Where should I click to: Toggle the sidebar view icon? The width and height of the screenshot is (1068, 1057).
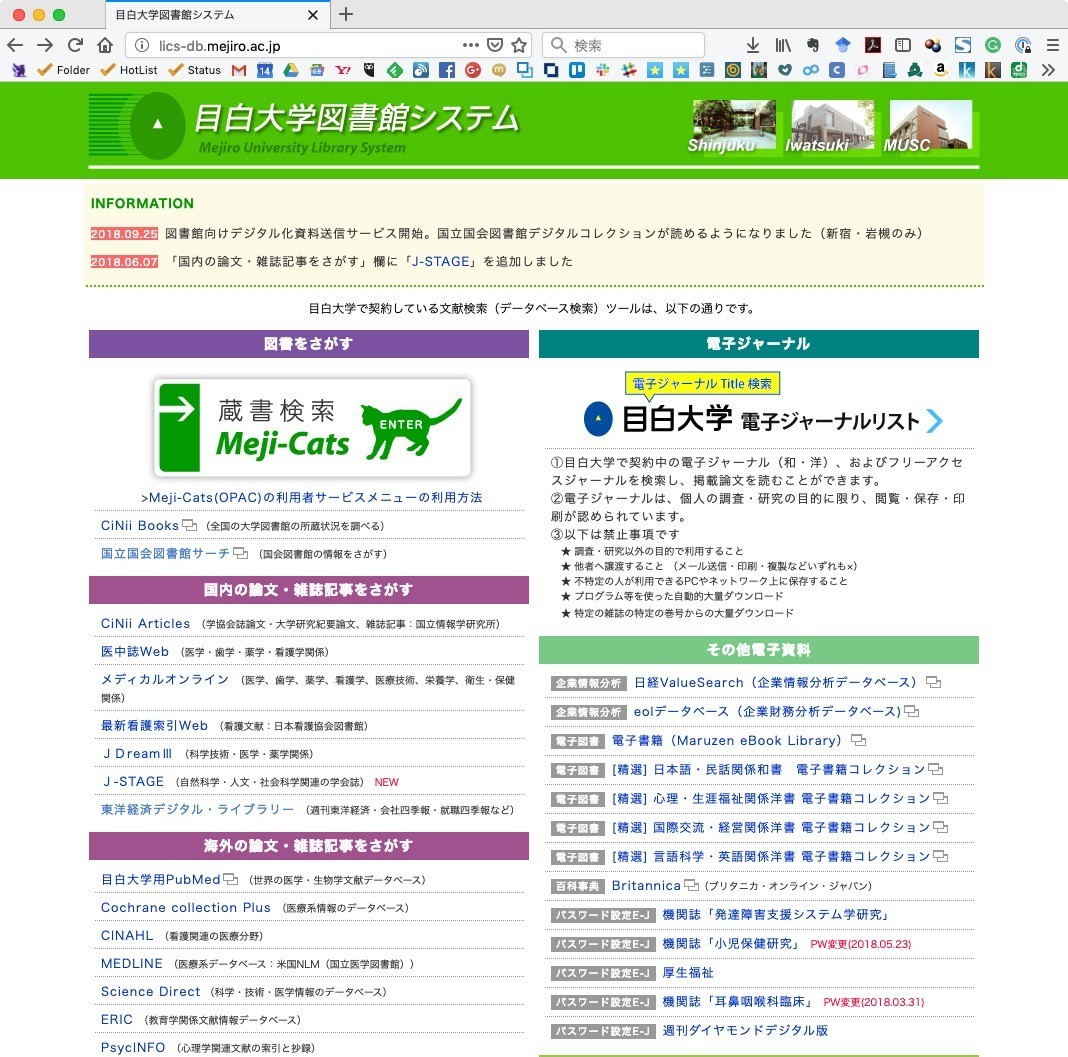(902, 46)
